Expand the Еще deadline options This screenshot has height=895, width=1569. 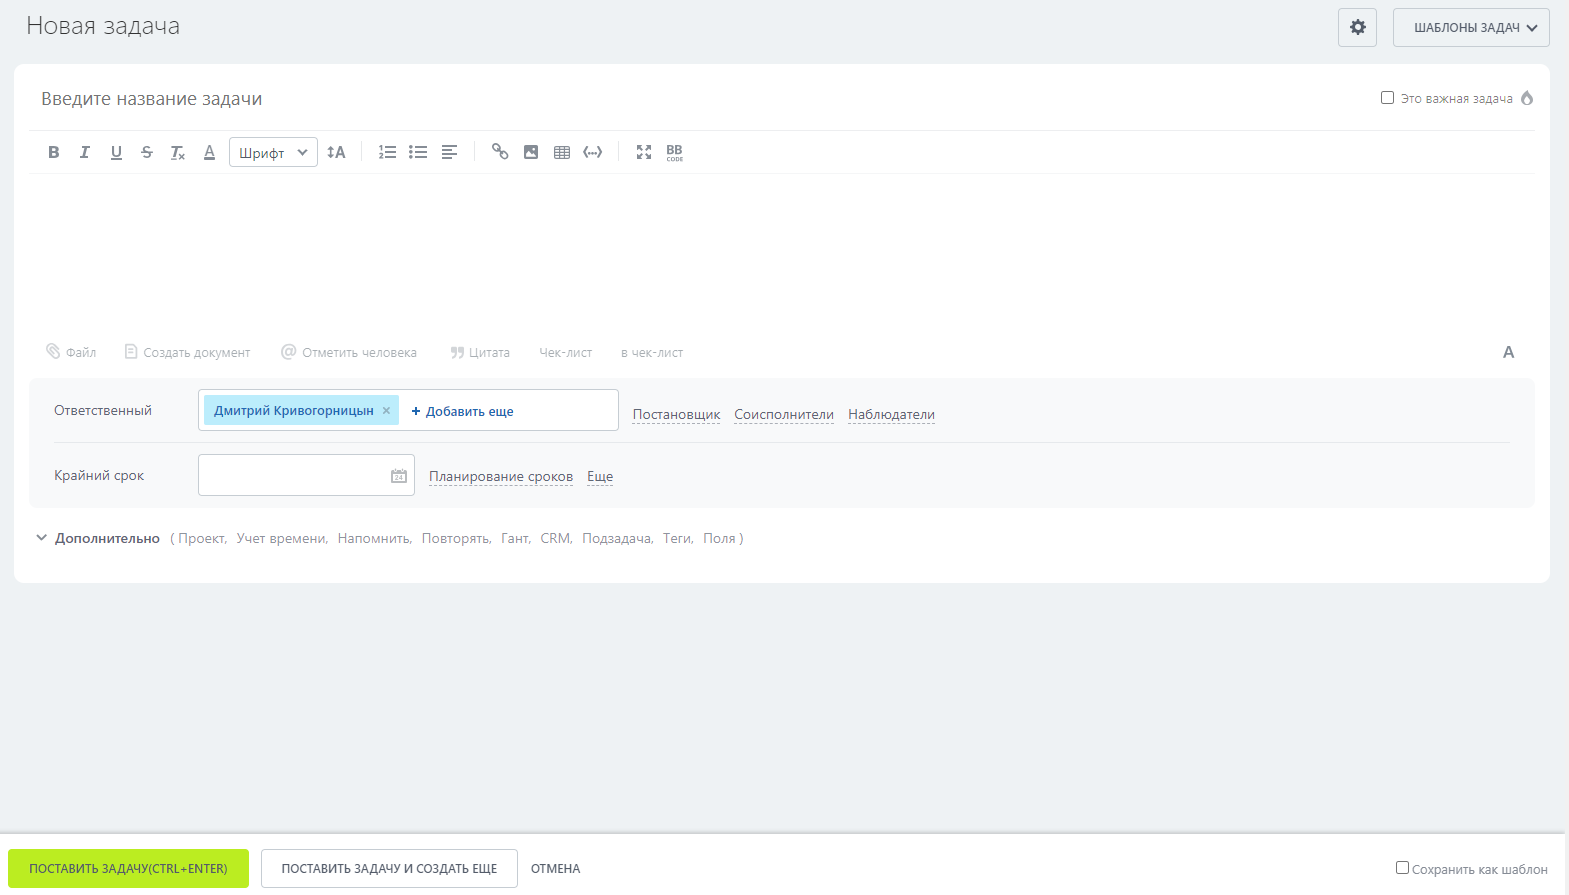click(600, 476)
